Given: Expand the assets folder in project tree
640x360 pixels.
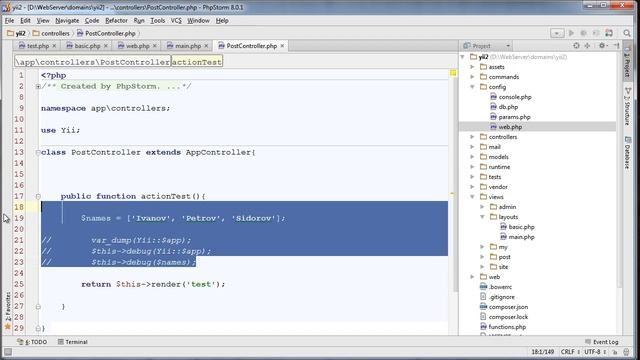Looking at the screenshot, I should [x=472, y=67].
